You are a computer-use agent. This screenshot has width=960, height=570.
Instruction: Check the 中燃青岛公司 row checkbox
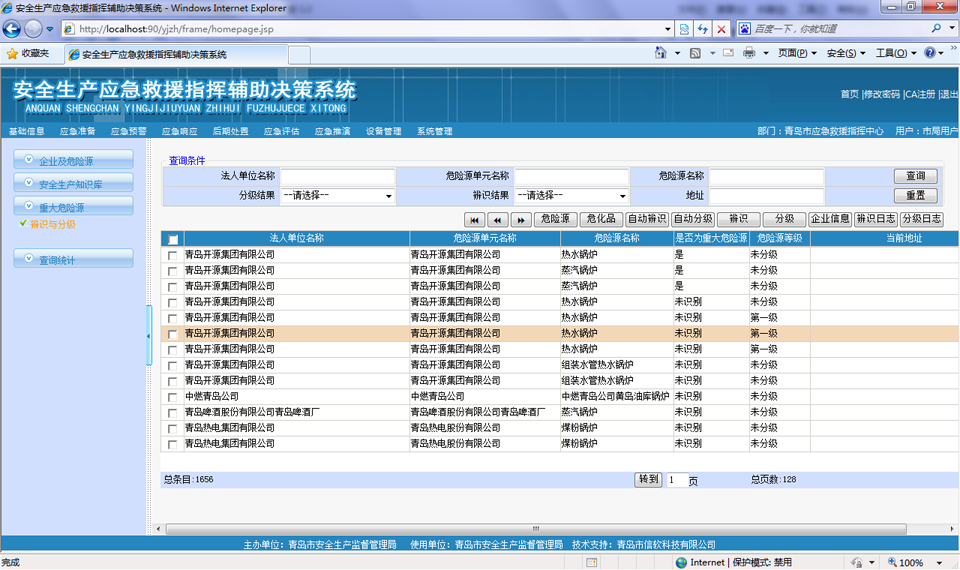[173, 396]
